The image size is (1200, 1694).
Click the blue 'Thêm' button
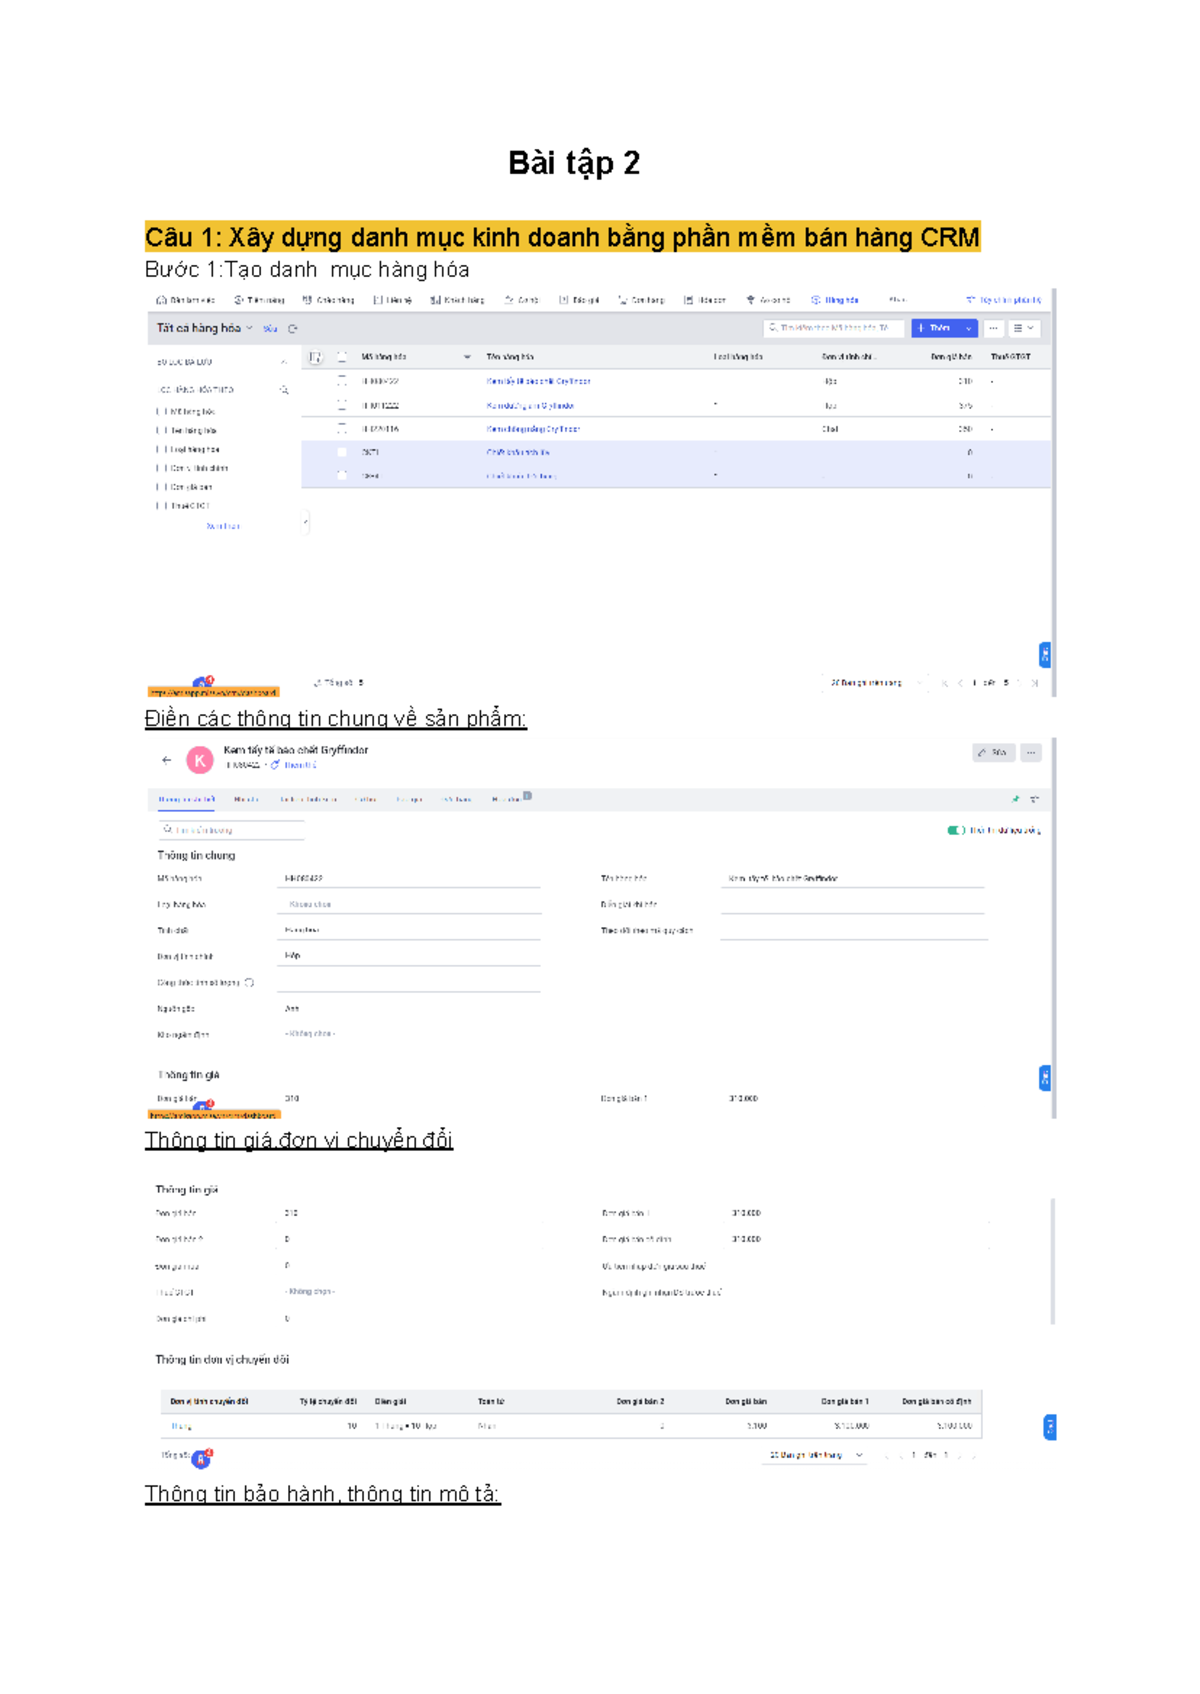coord(935,328)
